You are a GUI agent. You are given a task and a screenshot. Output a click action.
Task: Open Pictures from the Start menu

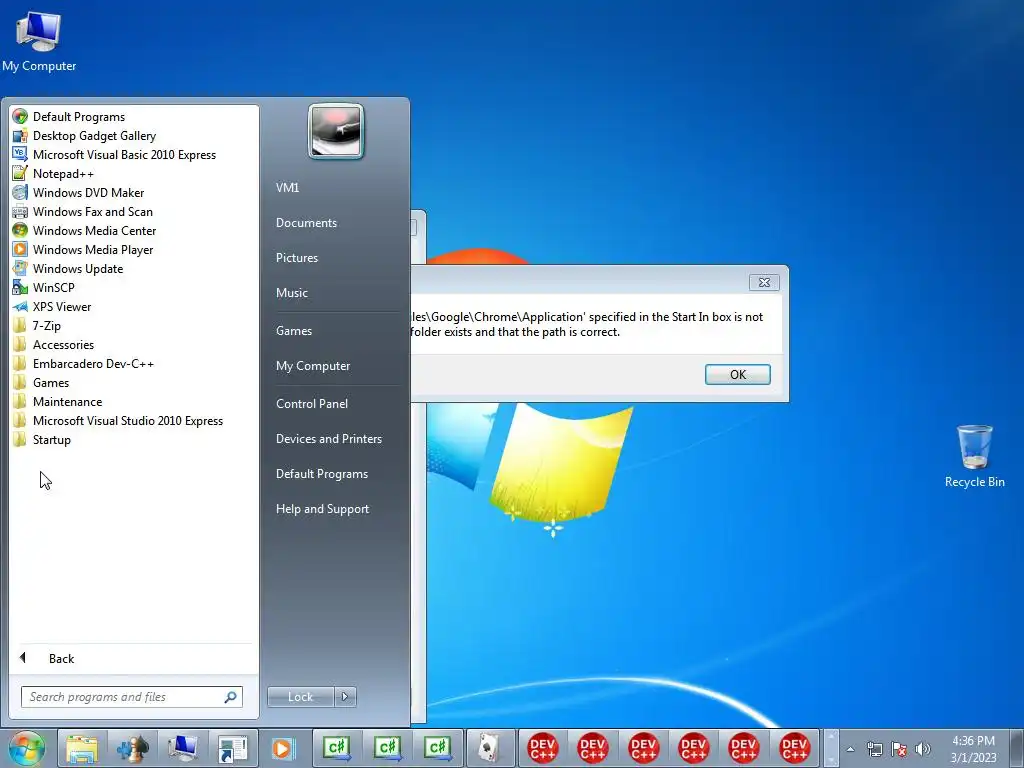(296, 258)
